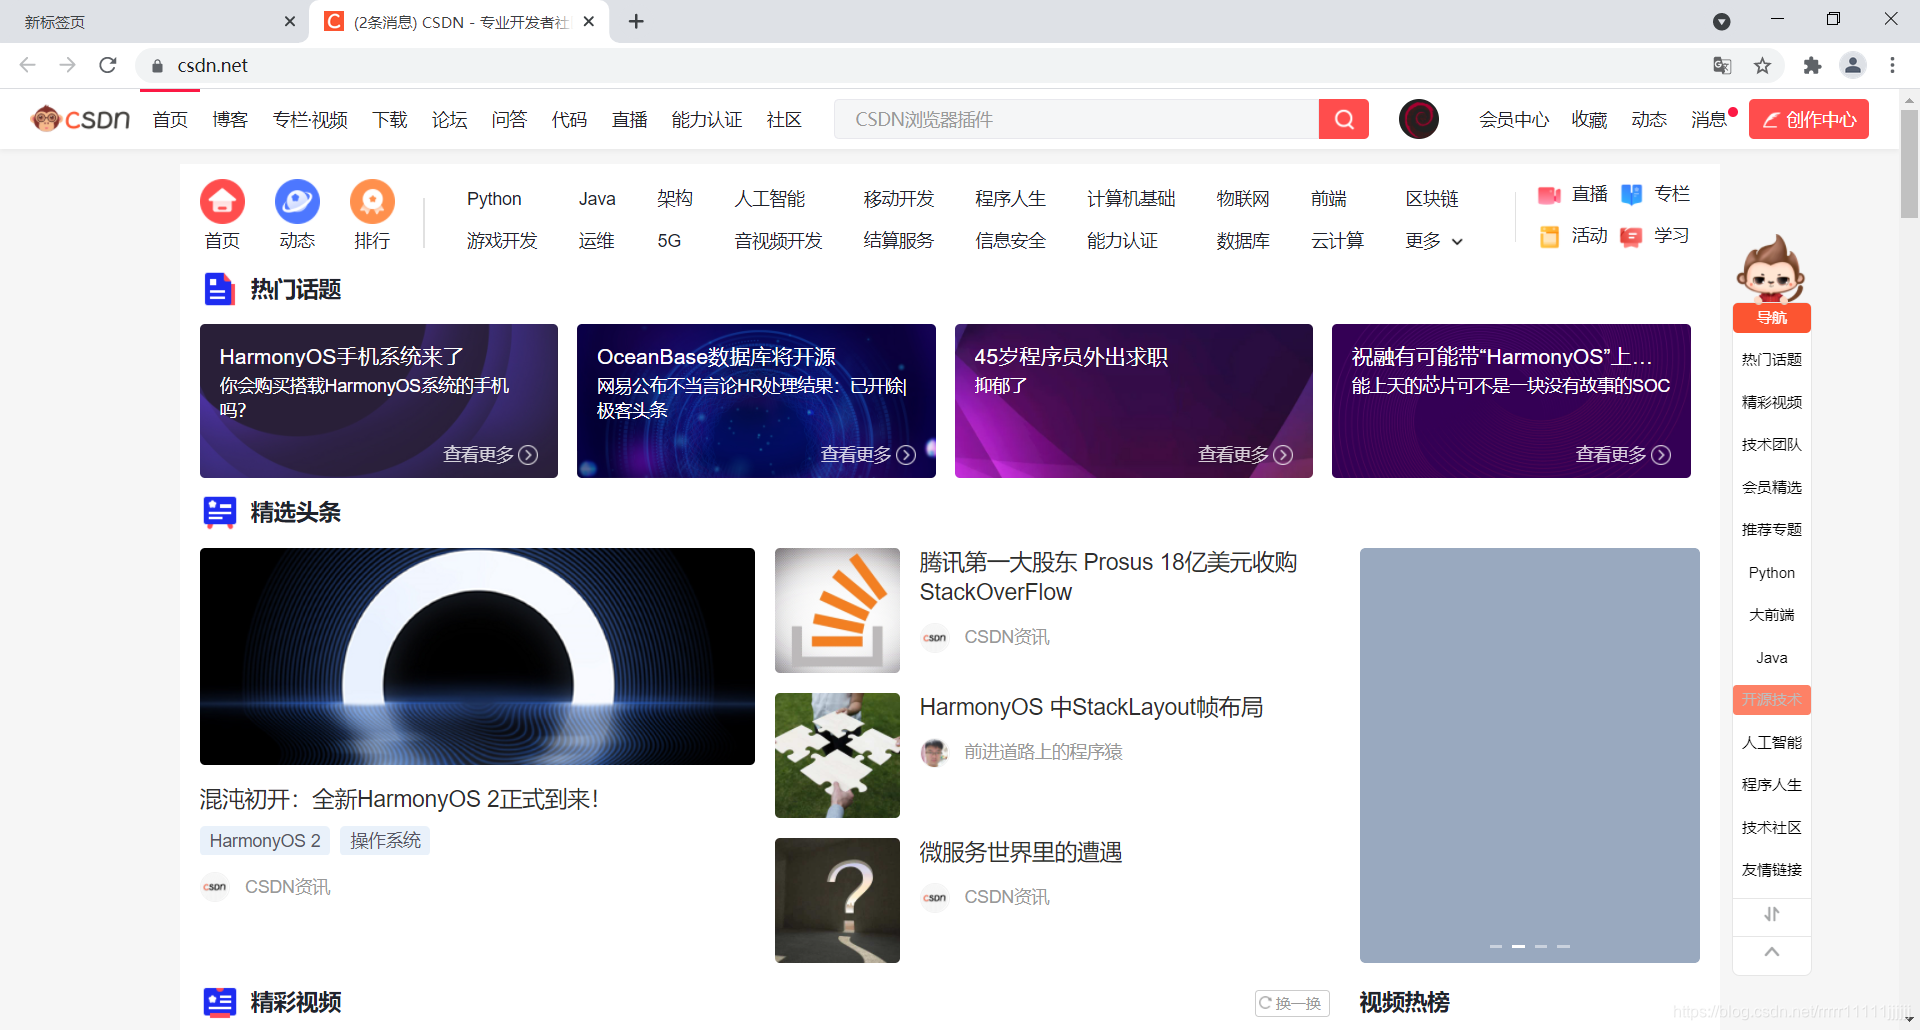This screenshot has width=1920, height=1030.
Task: Click the red search magnifier button
Action: [1344, 119]
